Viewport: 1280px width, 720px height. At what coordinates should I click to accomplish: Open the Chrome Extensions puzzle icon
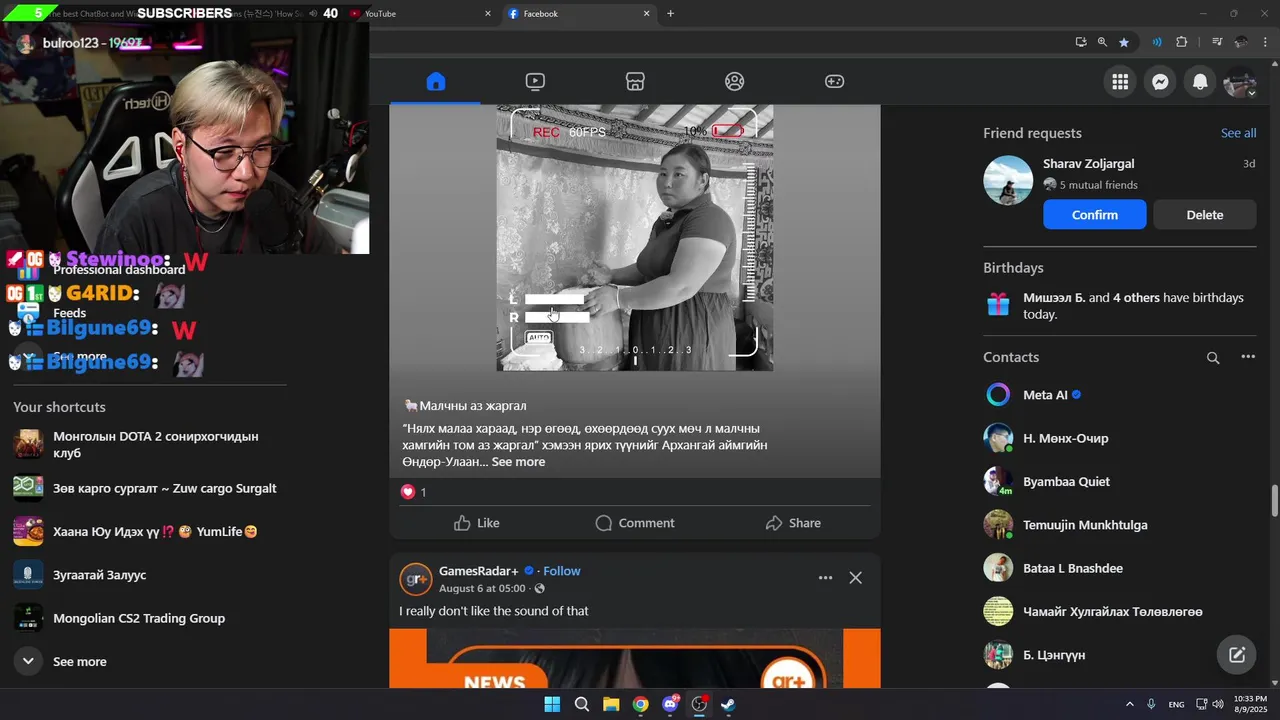[1182, 42]
